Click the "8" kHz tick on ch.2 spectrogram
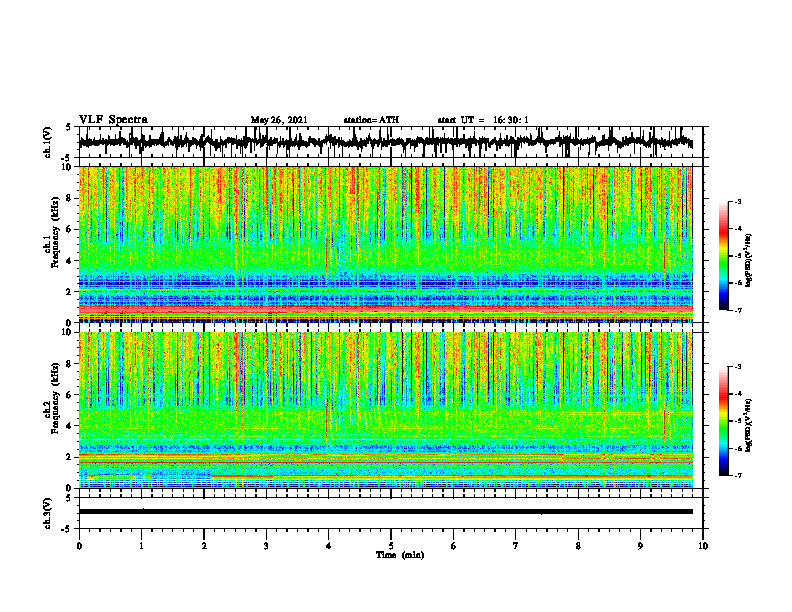 (70, 364)
